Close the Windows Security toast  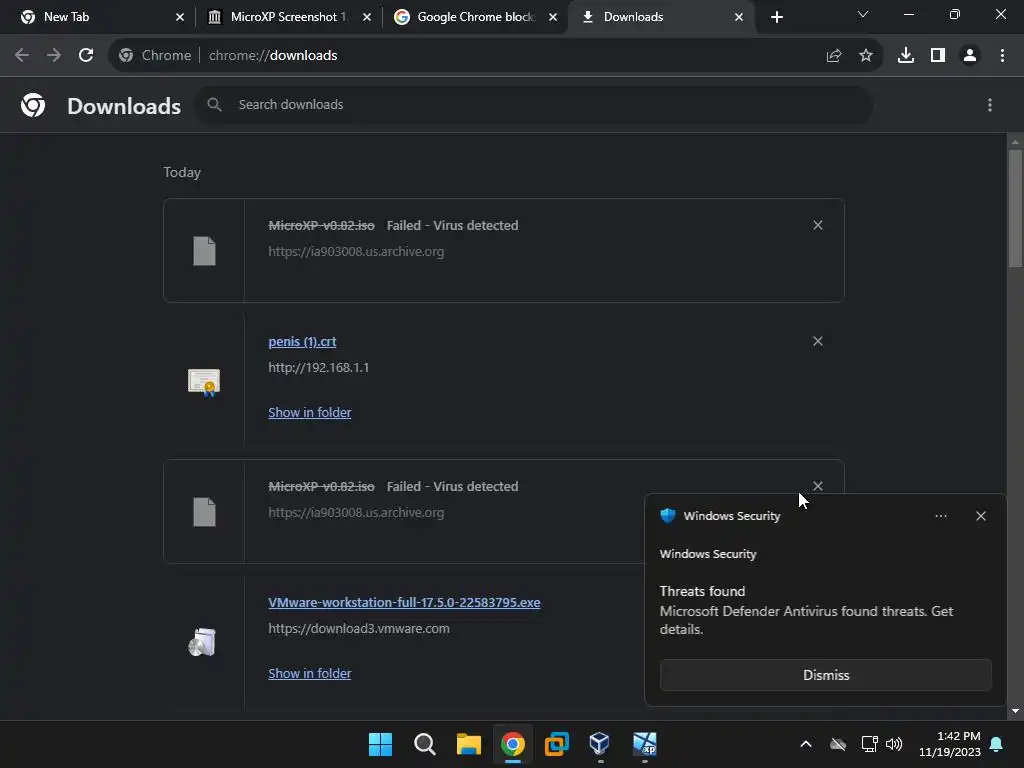pyautogui.click(x=981, y=516)
